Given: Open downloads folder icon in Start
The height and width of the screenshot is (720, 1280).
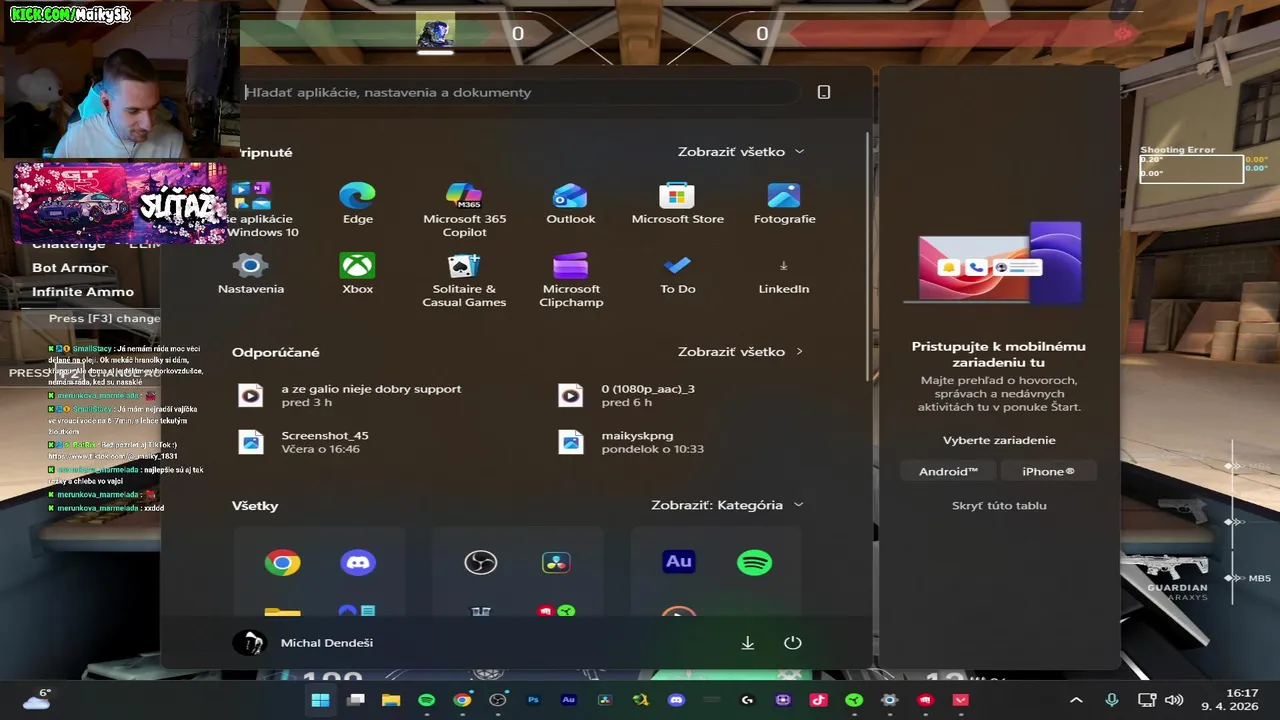Looking at the screenshot, I should pos(747,643).
